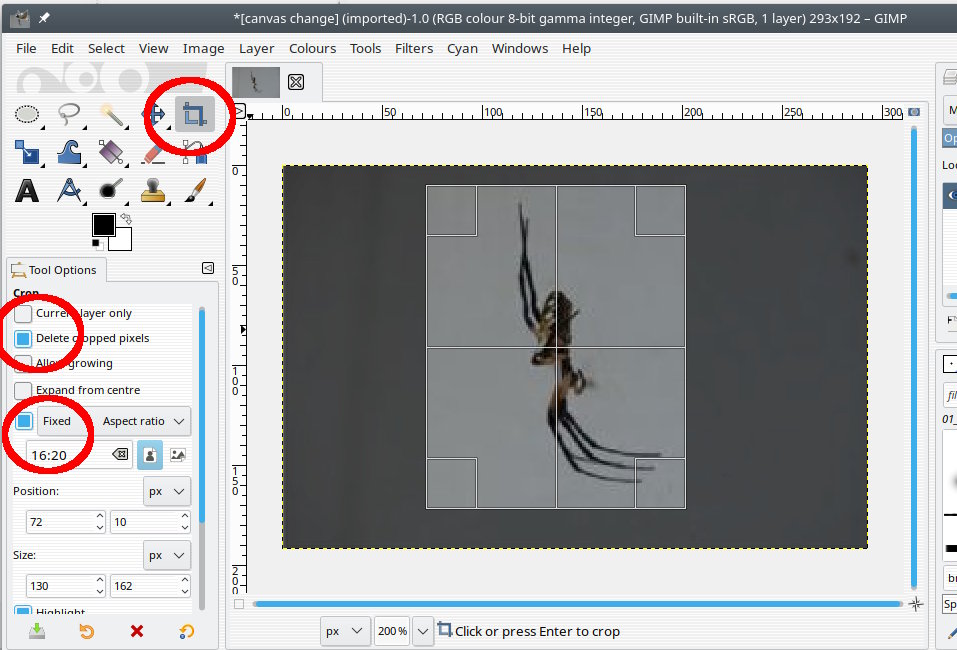Enable Current layer only checkbox
The image size is (957, 650).
pos(23,313)
